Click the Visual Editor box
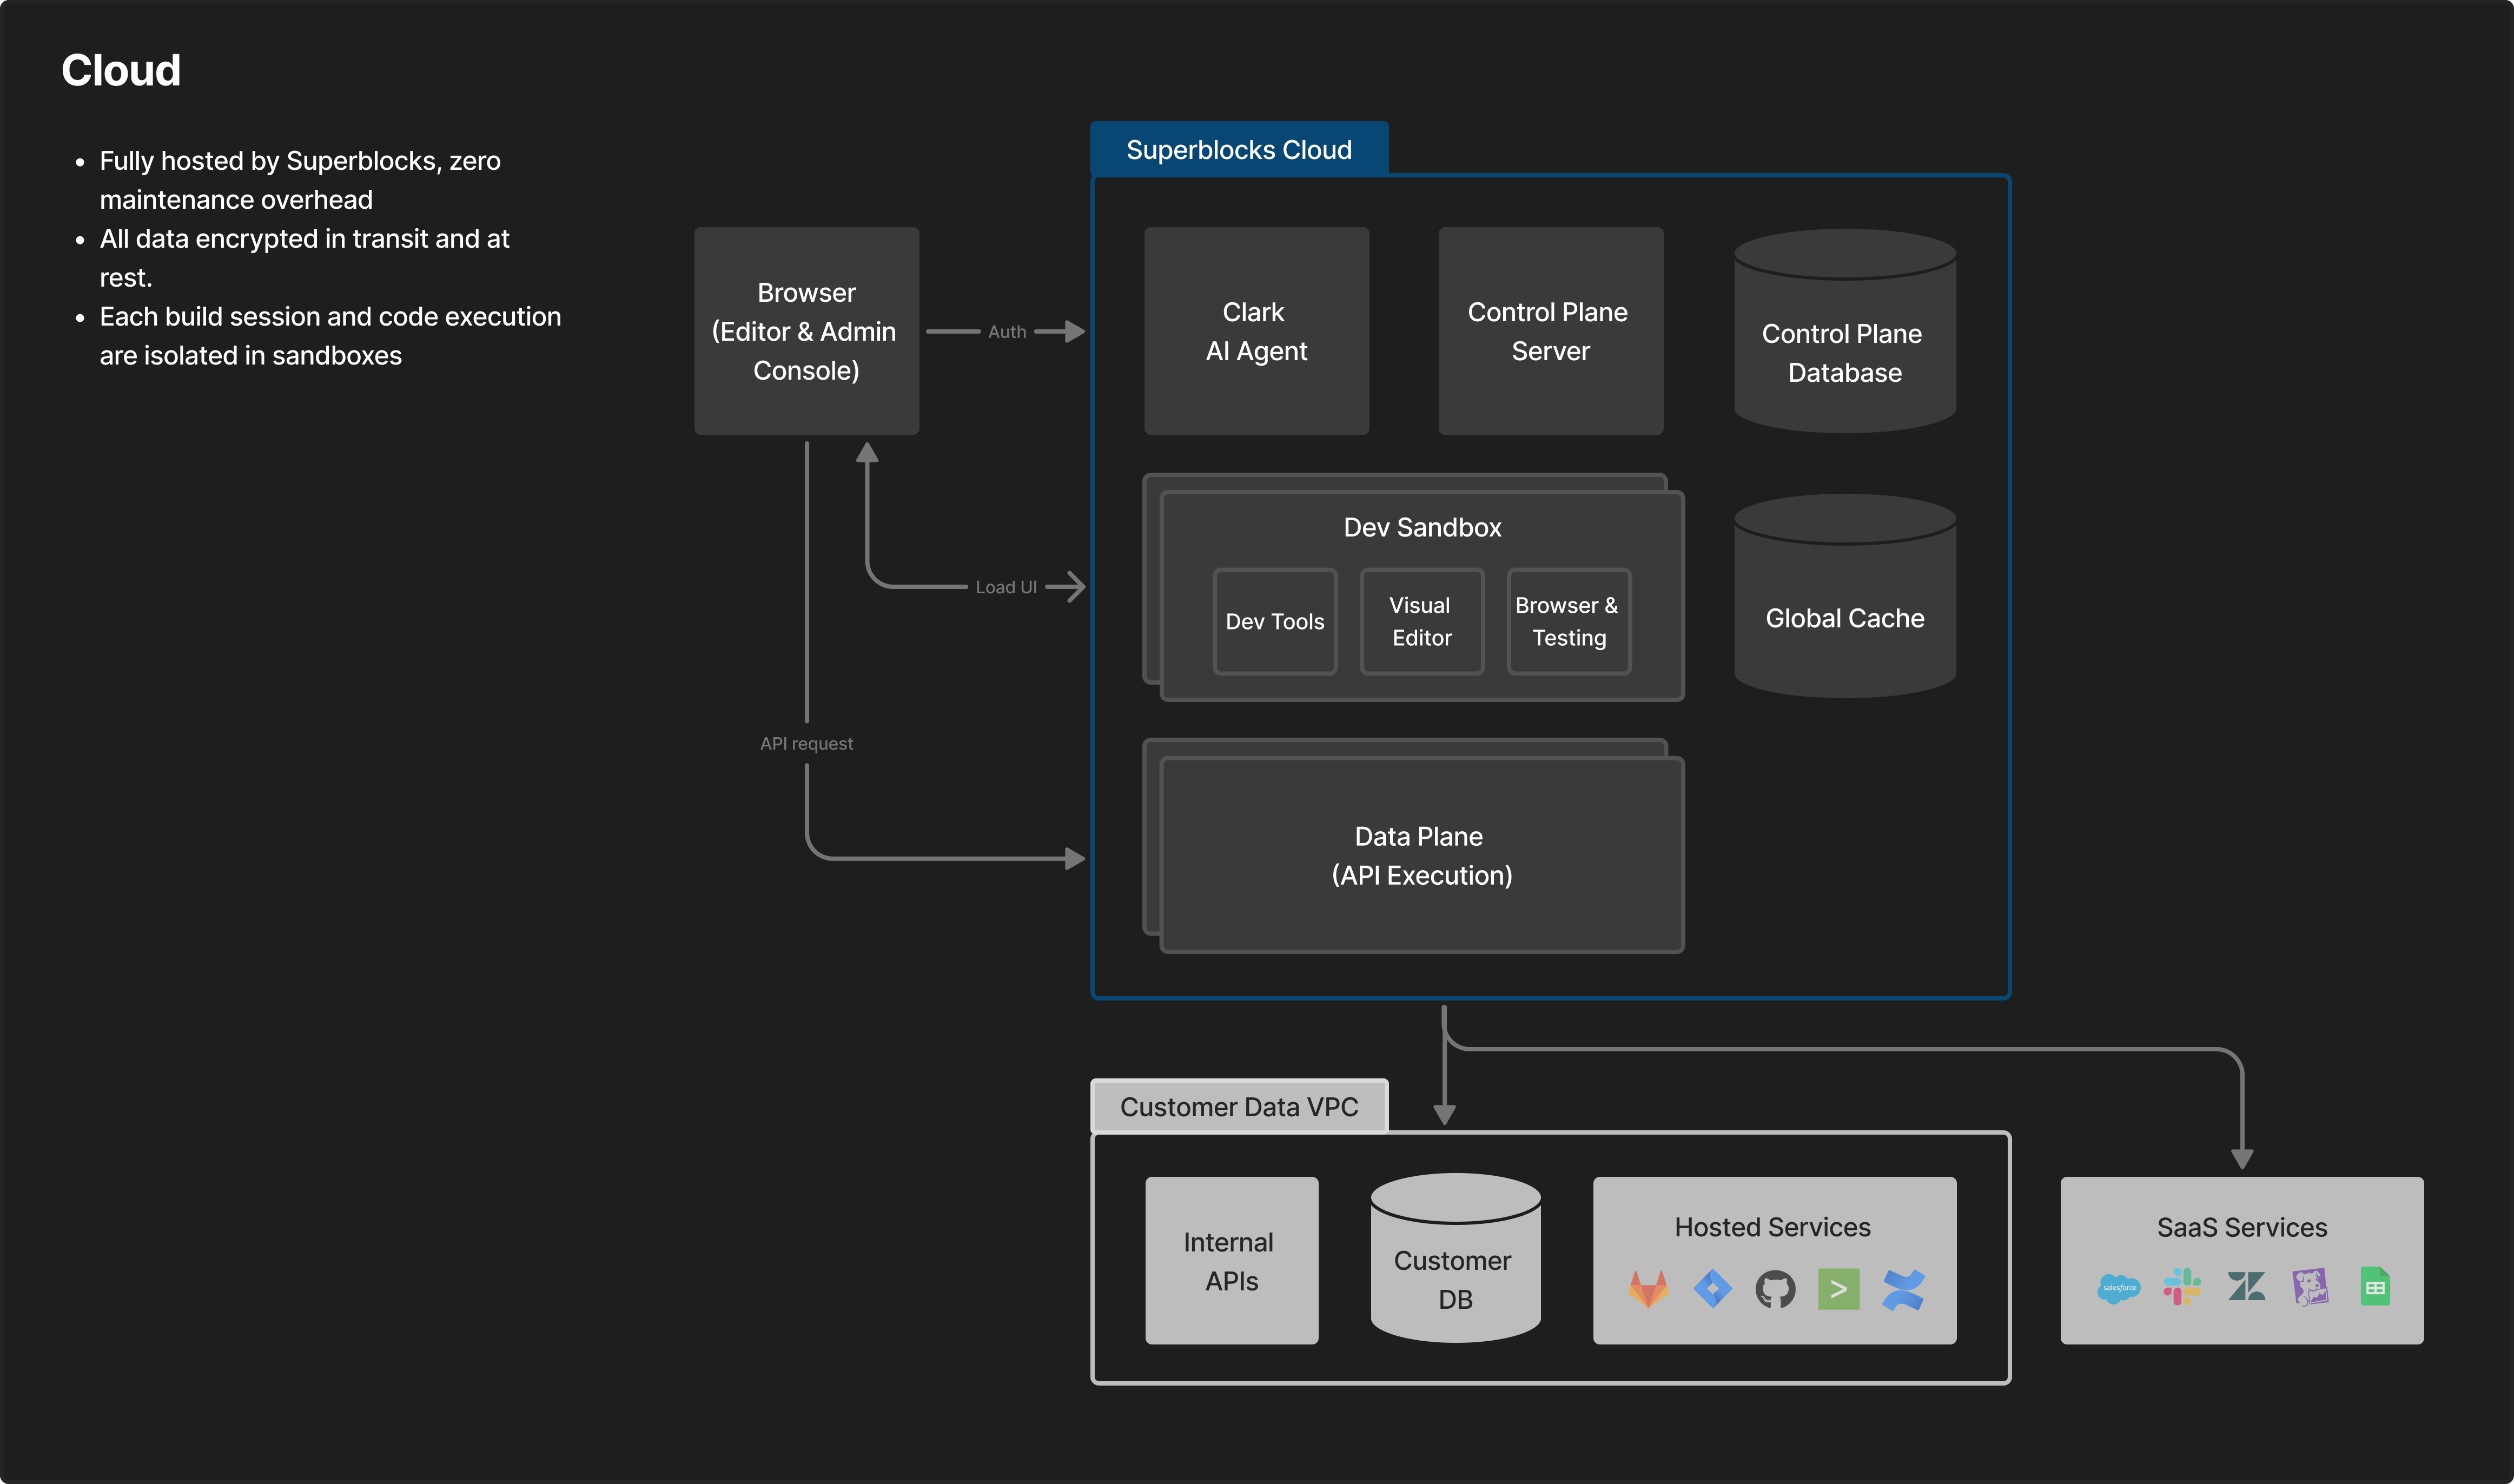The width and height of the screenshot is (2514, 1484). [1421, 622]
